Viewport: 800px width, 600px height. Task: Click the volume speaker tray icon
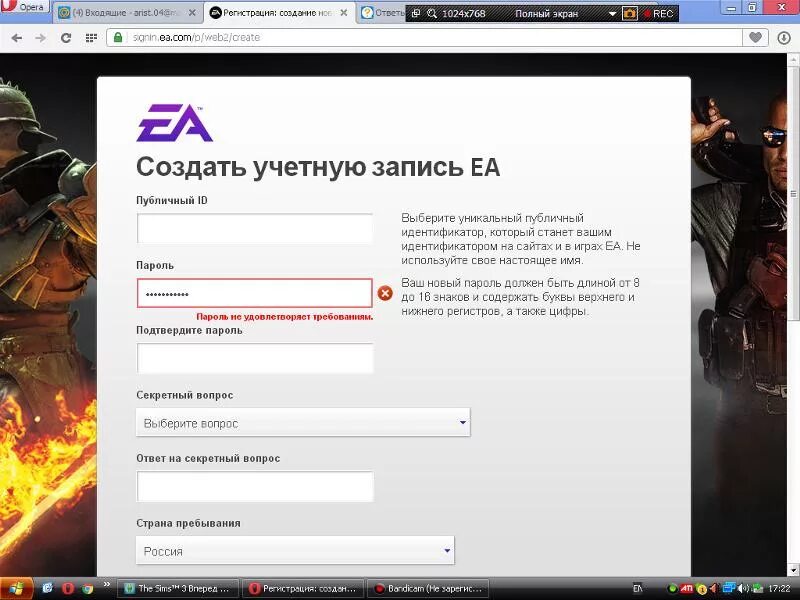tap(742, 589)
